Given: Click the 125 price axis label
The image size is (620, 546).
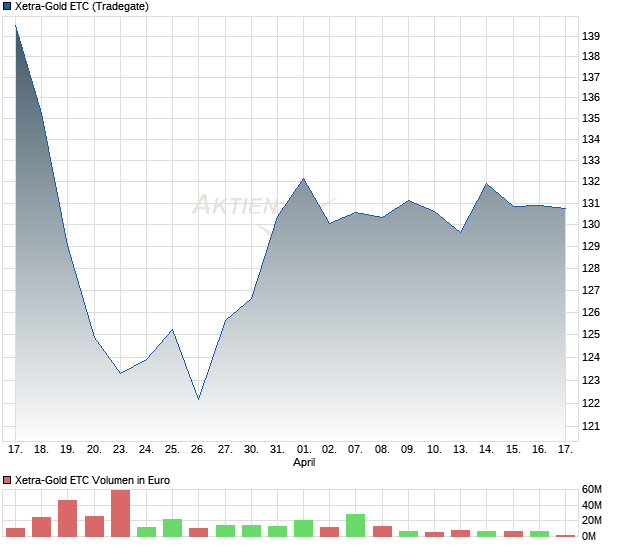Looking at the screenshot, I should click(x=591, y=334).
